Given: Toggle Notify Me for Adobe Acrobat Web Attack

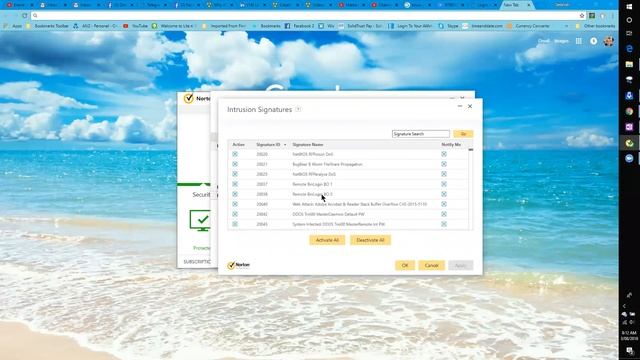Looking at the screenshot, I should [x=444, y=204].
